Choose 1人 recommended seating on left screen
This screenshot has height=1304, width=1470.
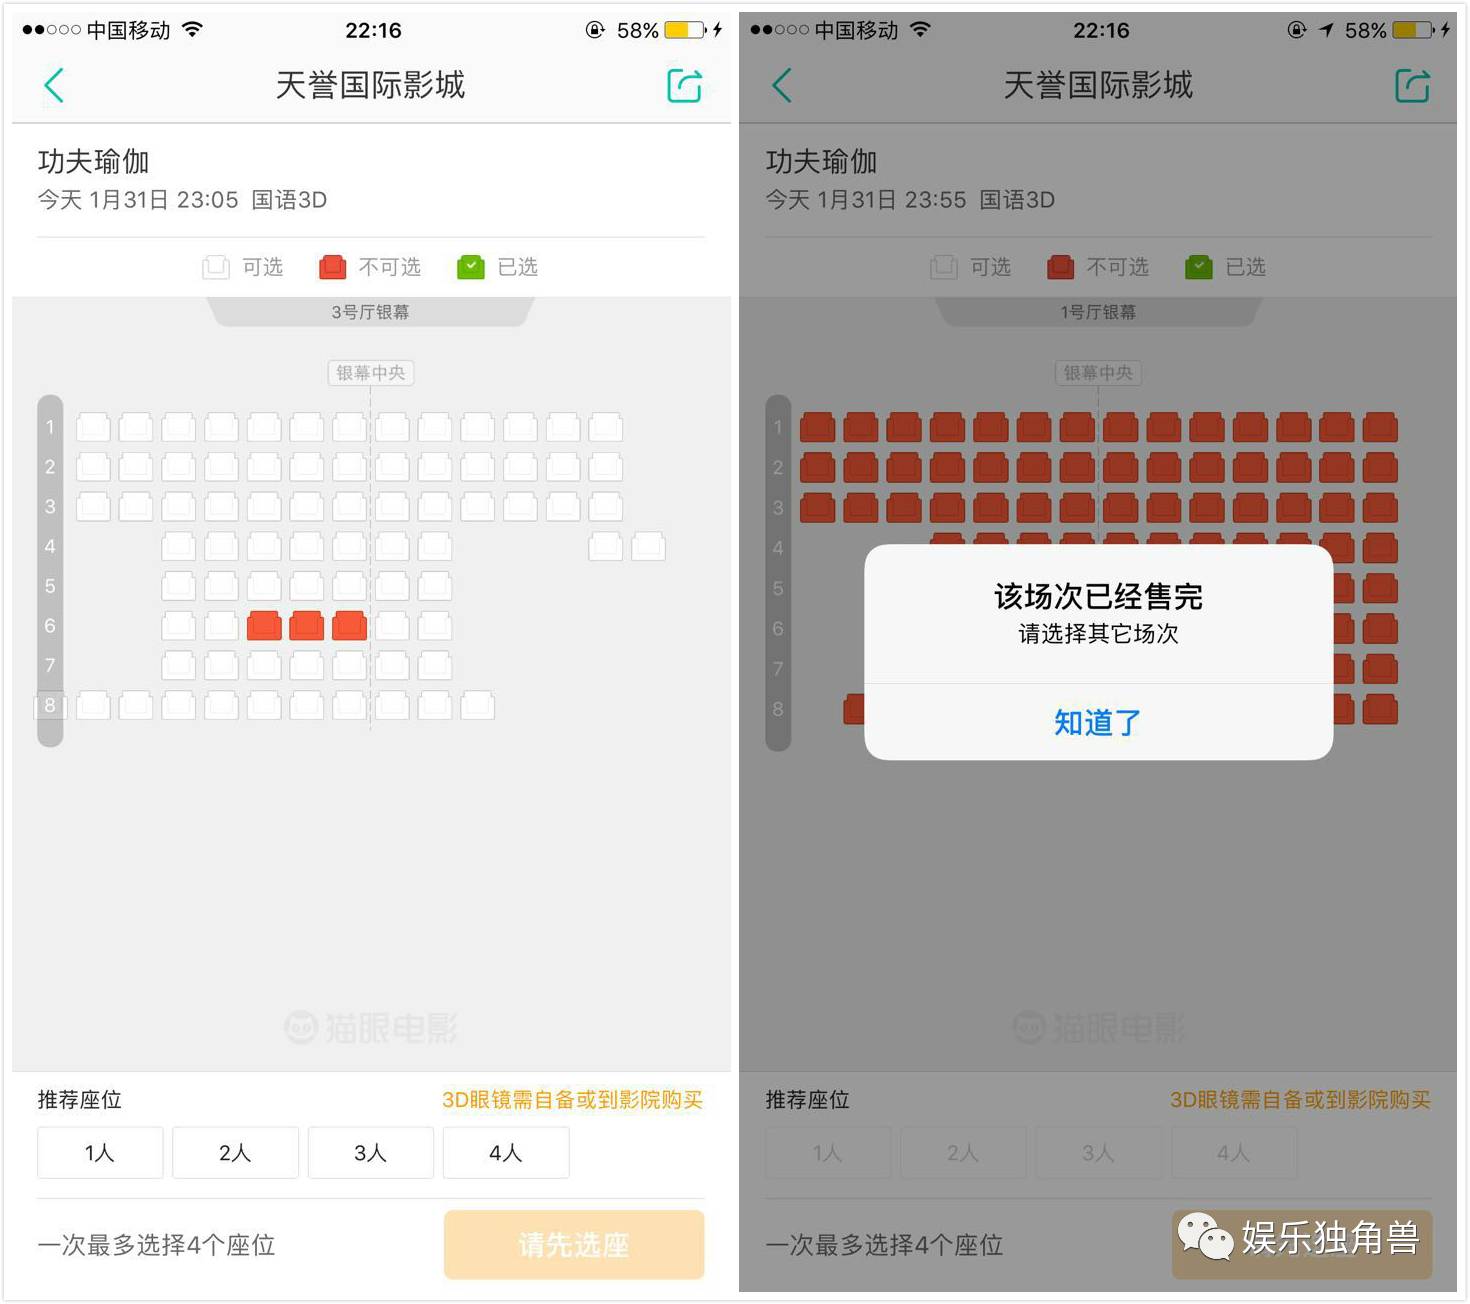[x=100, y=1153]
